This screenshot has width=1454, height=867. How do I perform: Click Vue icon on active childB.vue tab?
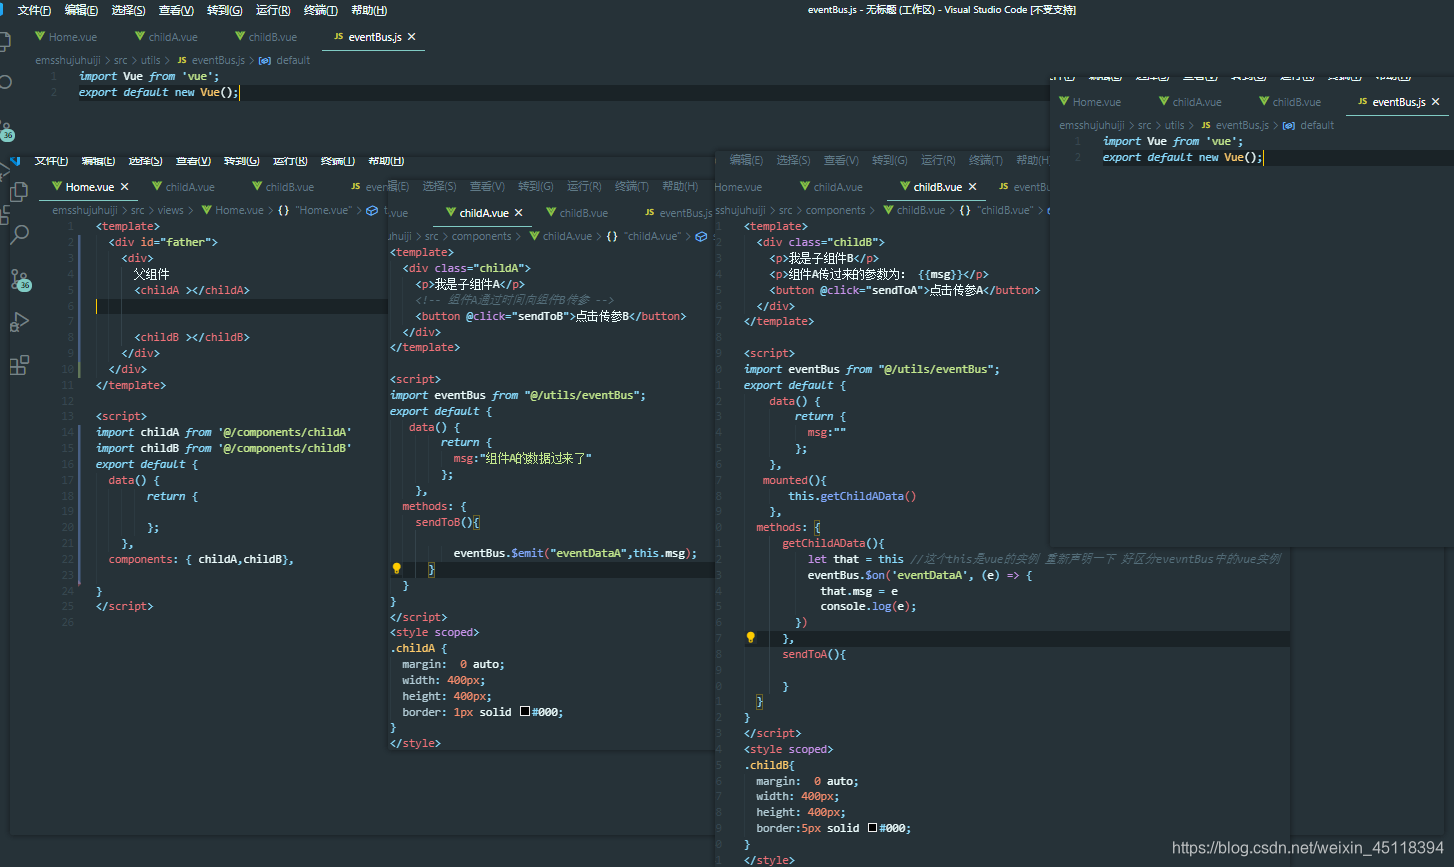coord(904,186)
